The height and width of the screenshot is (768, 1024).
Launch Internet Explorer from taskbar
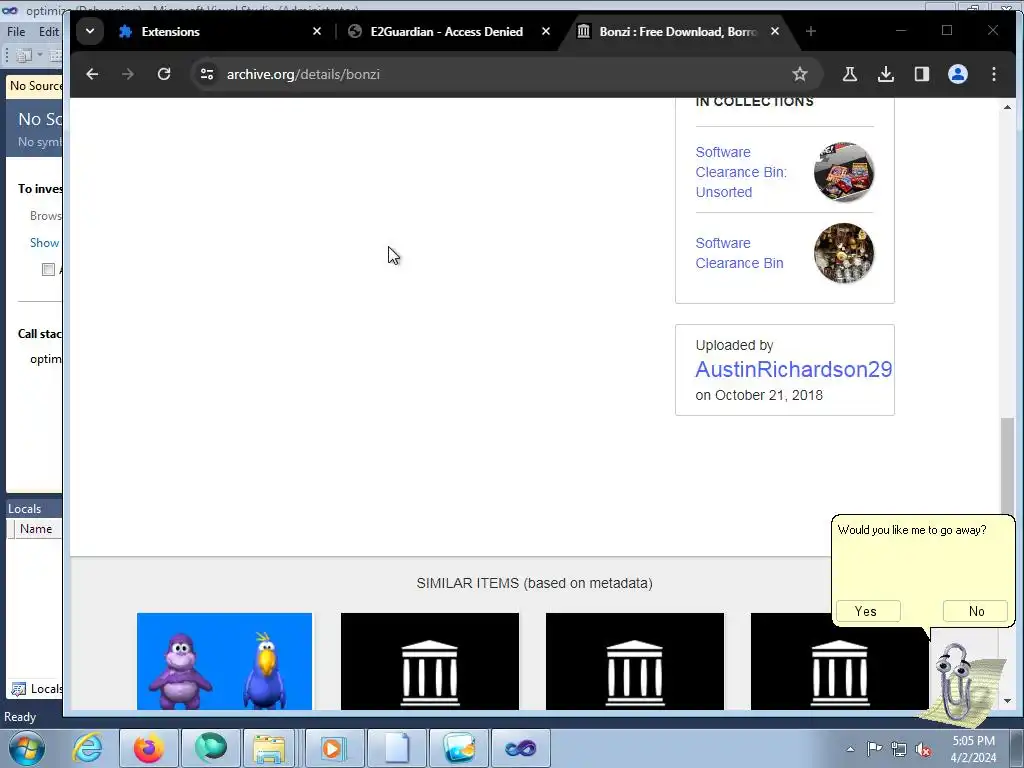88,748
